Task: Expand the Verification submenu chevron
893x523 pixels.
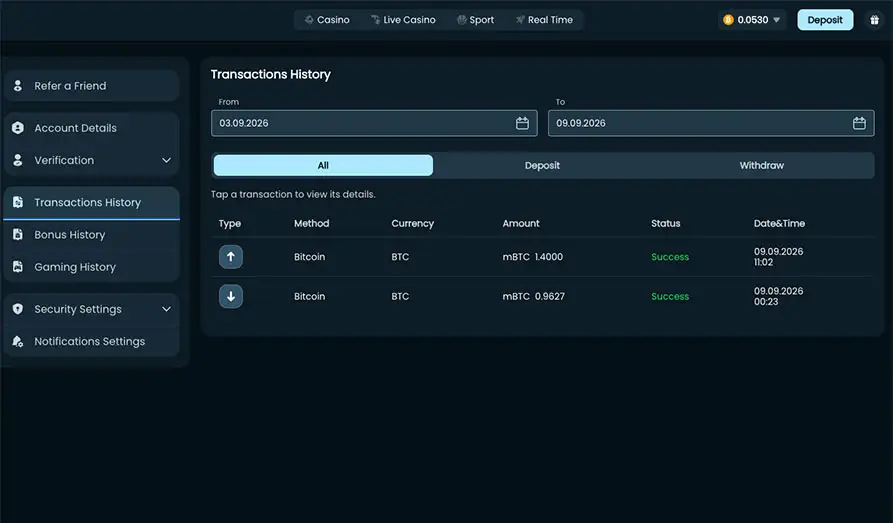Action: click(166, 161)
